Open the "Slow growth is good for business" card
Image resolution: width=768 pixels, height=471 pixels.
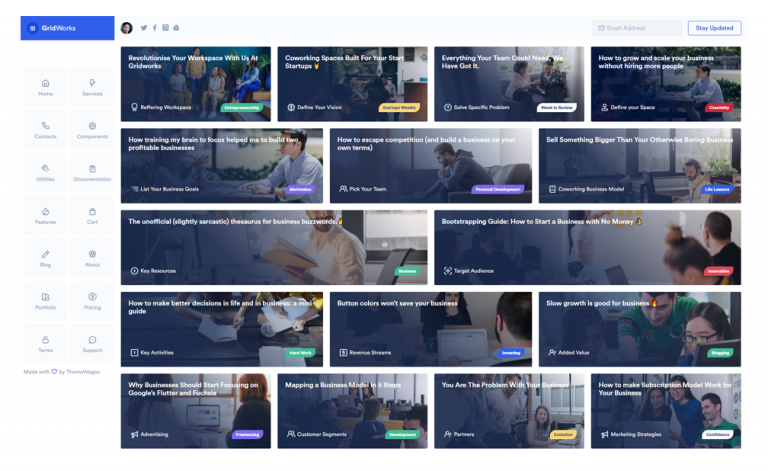(640, 329)
